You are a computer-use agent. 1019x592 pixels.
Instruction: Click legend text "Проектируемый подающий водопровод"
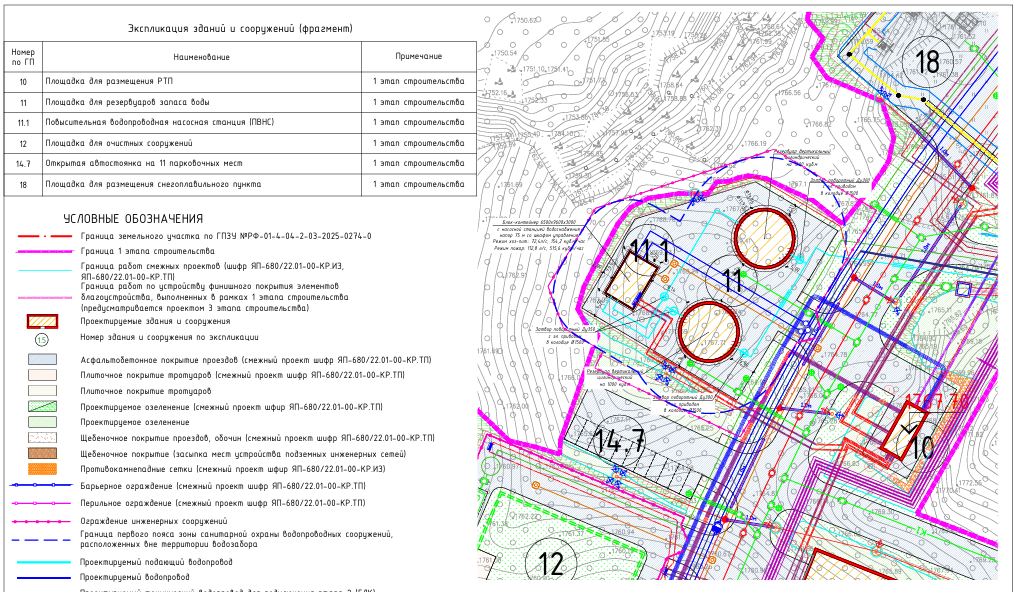click(x=156, y=562)
